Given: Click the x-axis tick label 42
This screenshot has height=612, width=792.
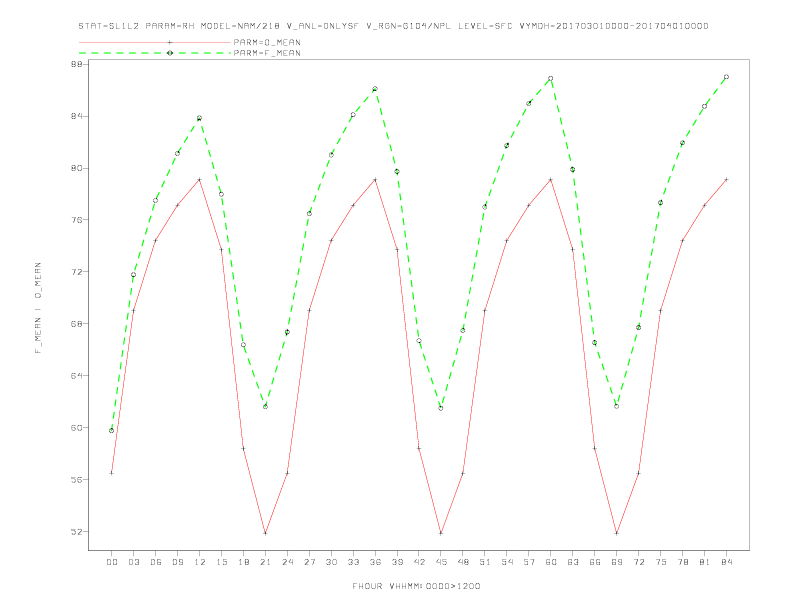Looking at the screenshot, I should pos(419,562).
